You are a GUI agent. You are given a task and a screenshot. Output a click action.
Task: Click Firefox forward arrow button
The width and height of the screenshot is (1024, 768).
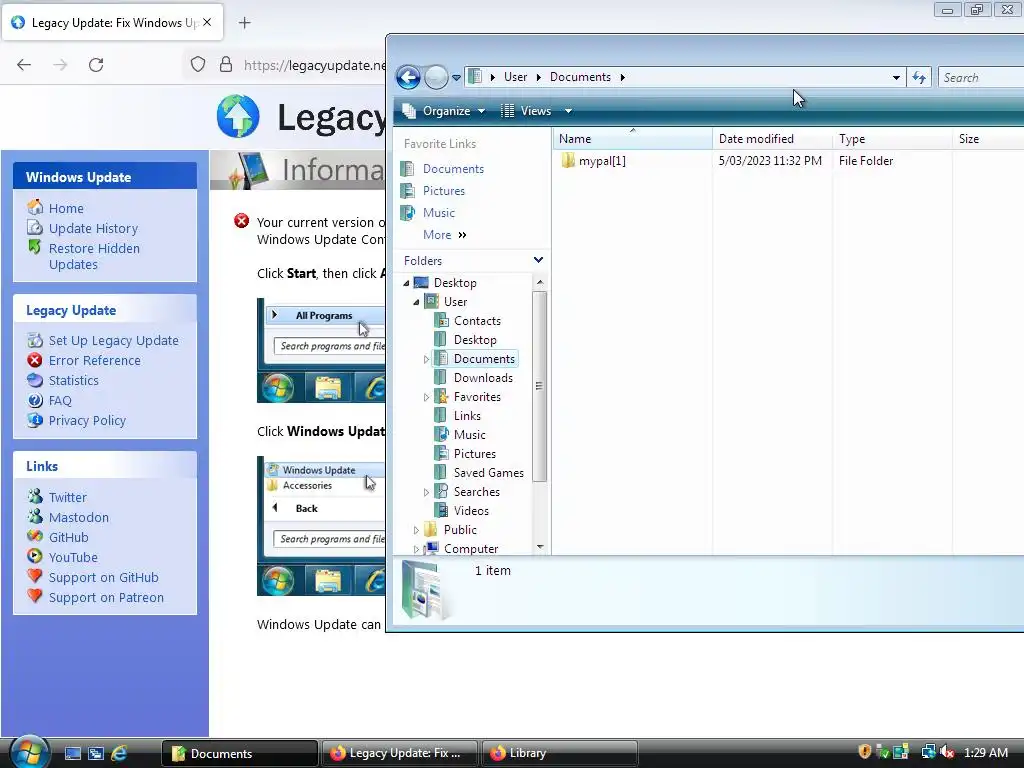(x=60, y=65)
